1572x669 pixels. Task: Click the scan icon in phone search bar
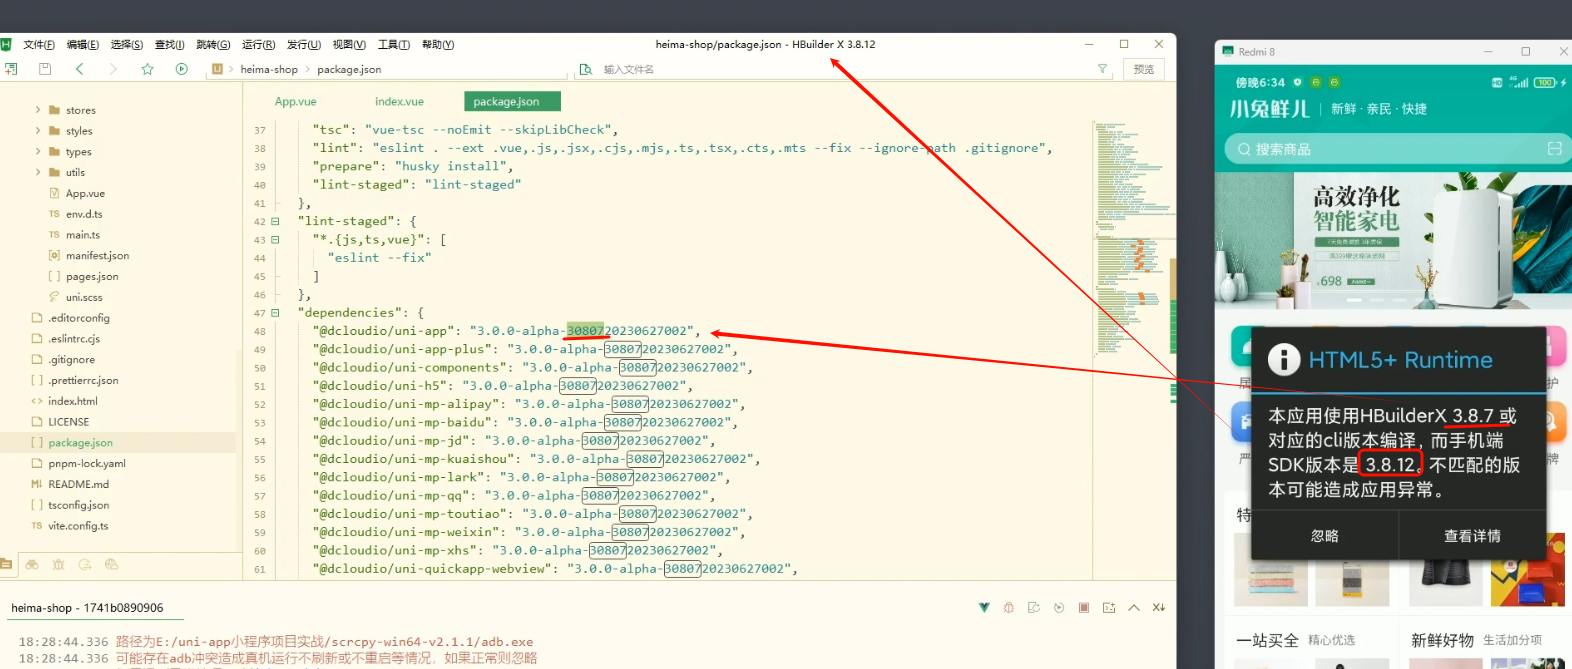tap(1554, 149)
